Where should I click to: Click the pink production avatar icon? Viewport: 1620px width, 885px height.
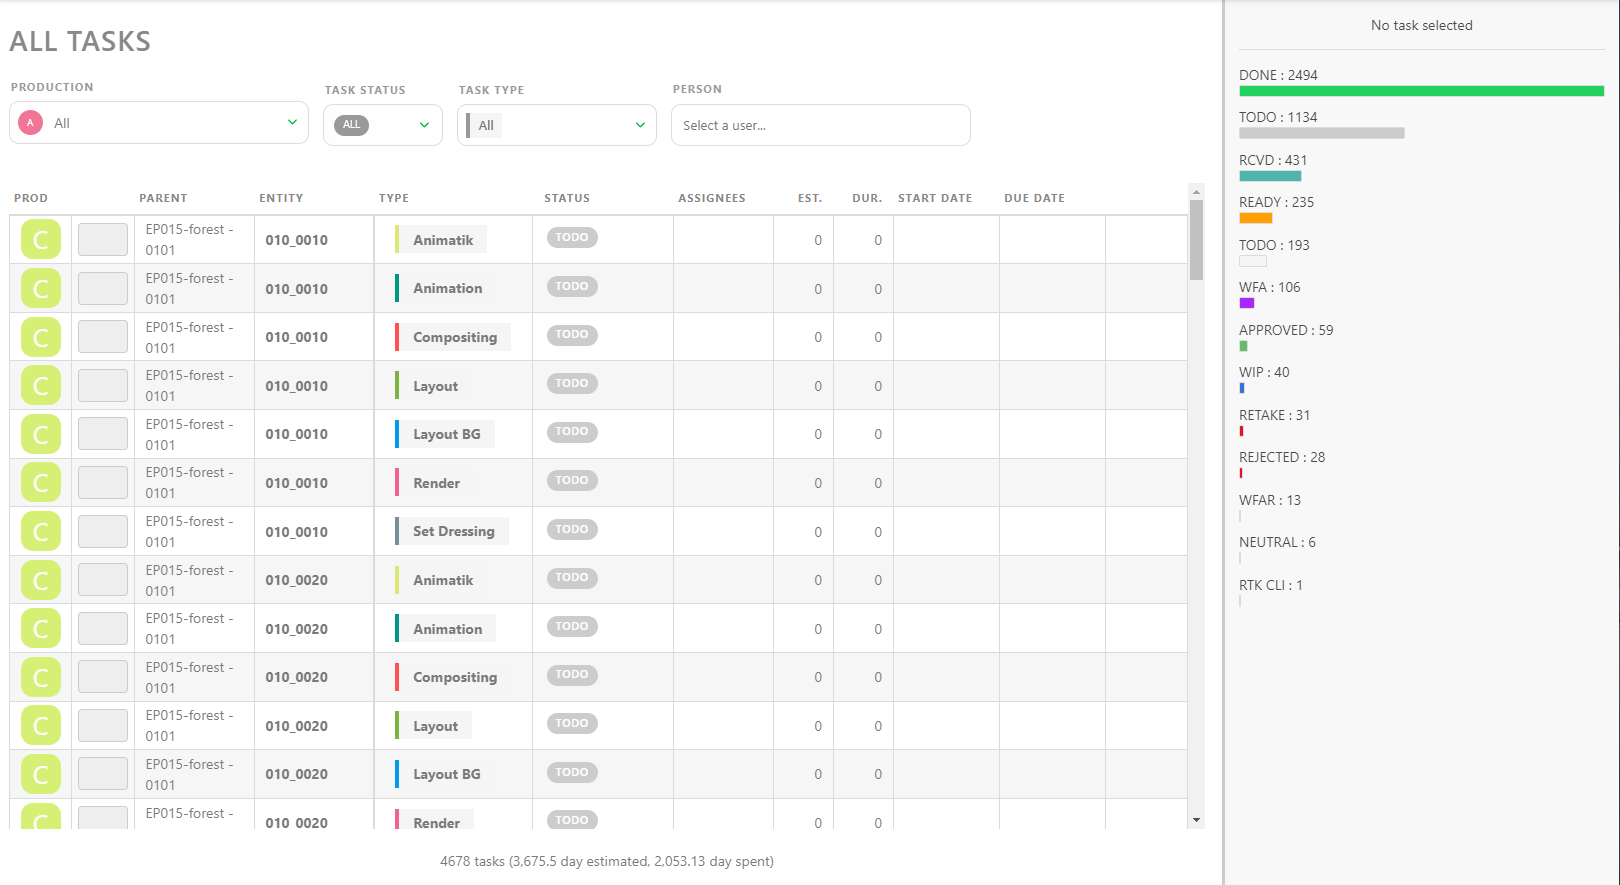(31, 123)
